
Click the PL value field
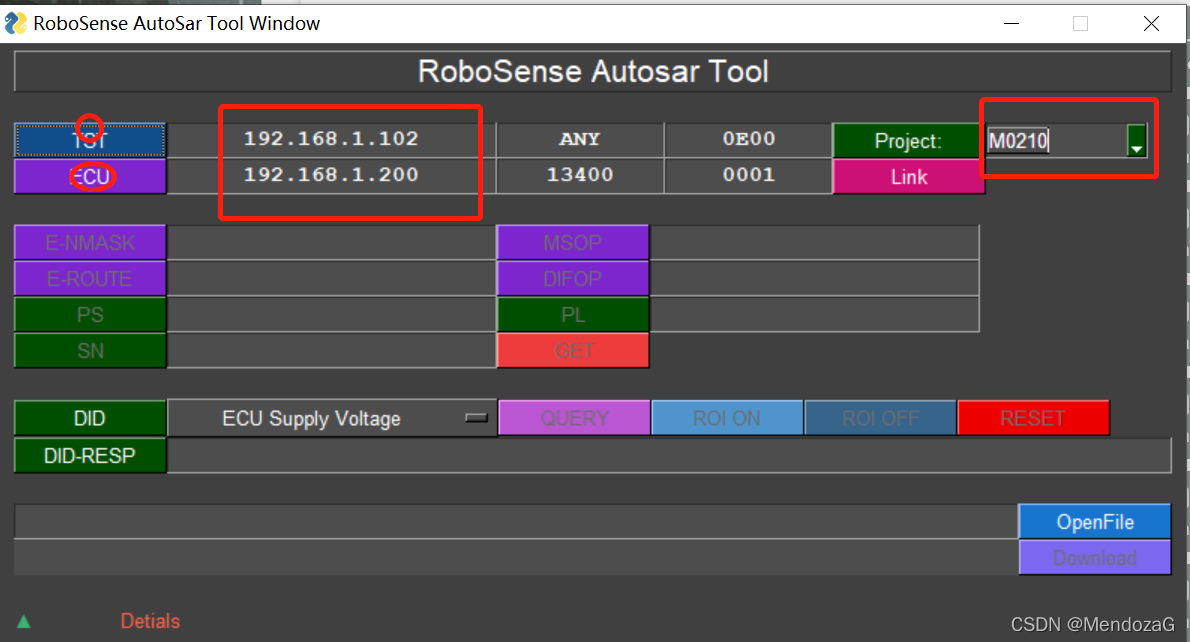click(814, 315)
